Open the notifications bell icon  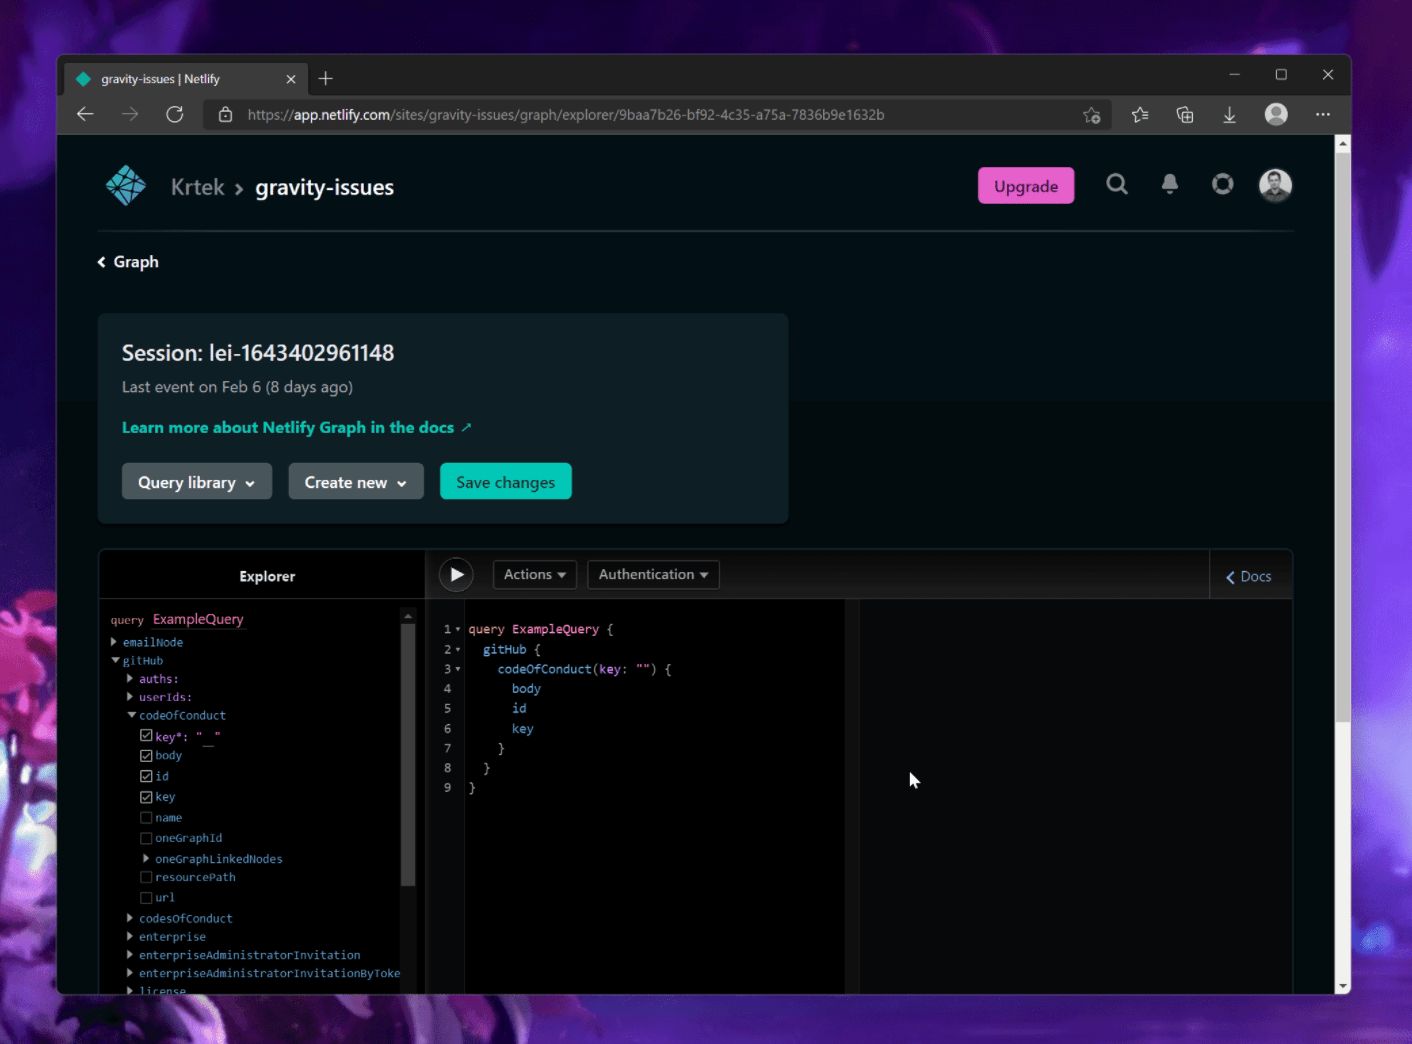[1170, 184]
